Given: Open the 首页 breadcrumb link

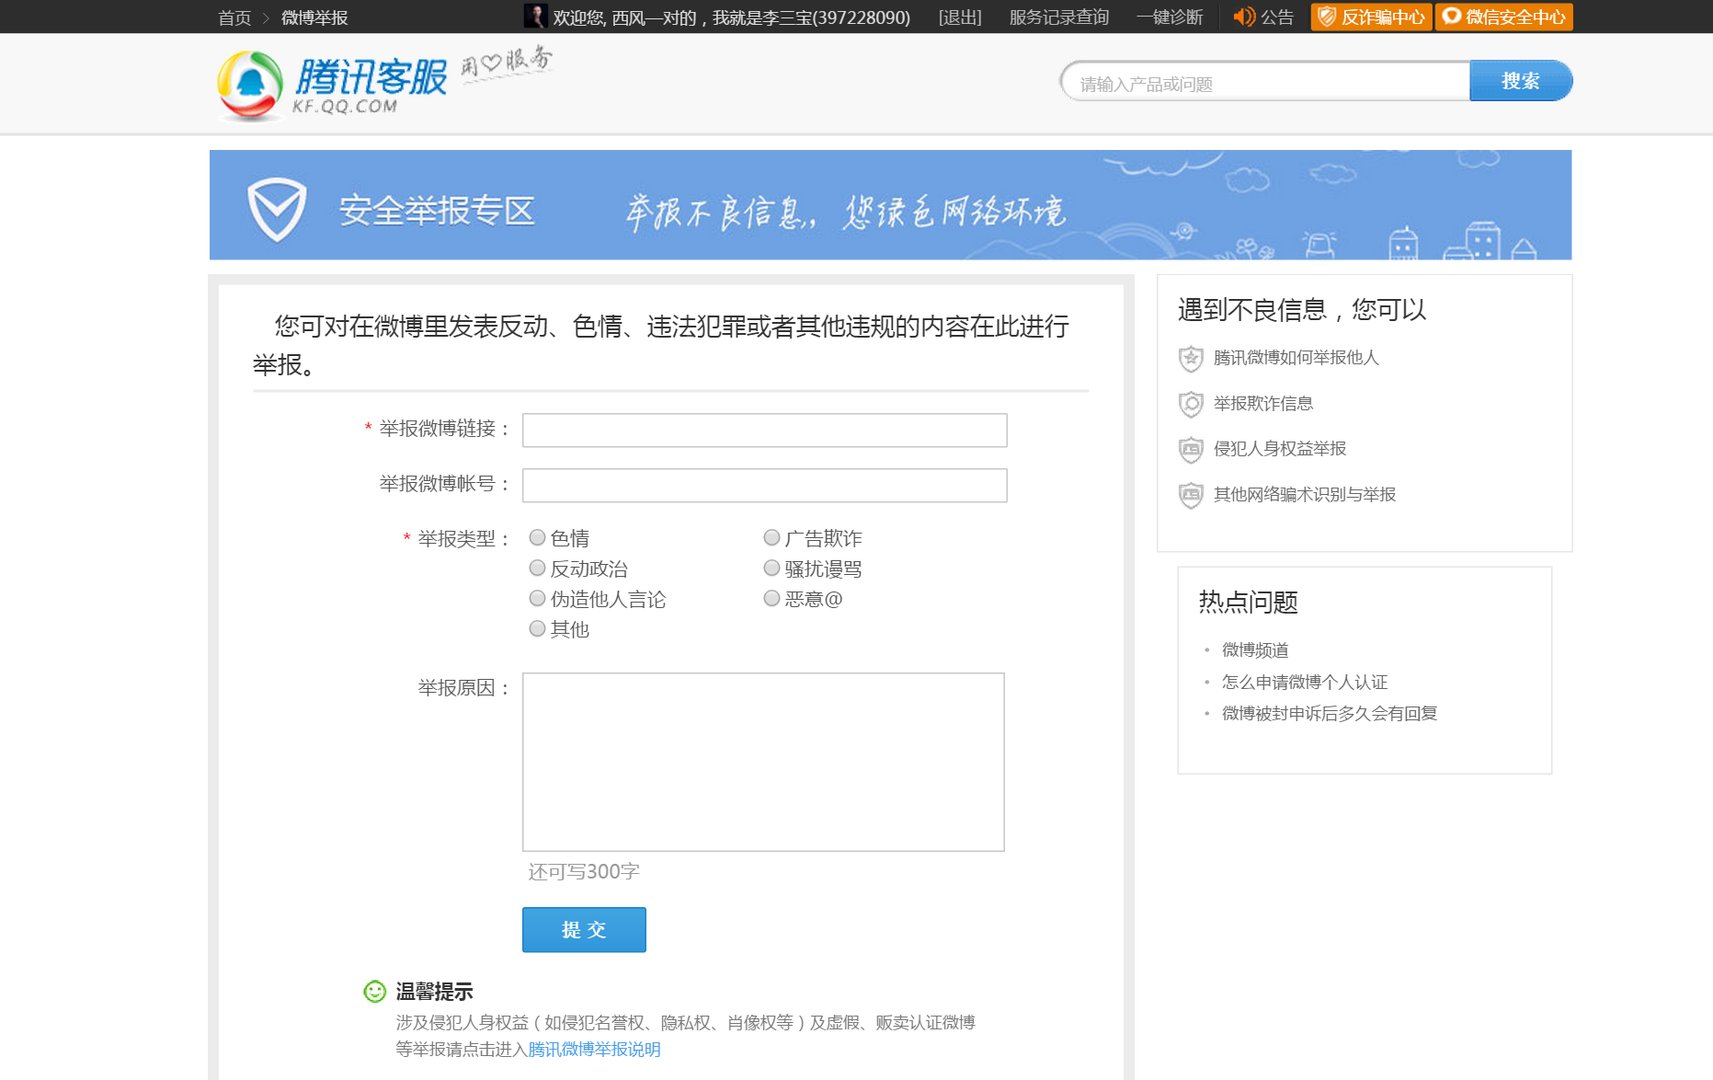Looking at the screenshot, I should pyautogui.click(x=233, y=17).
